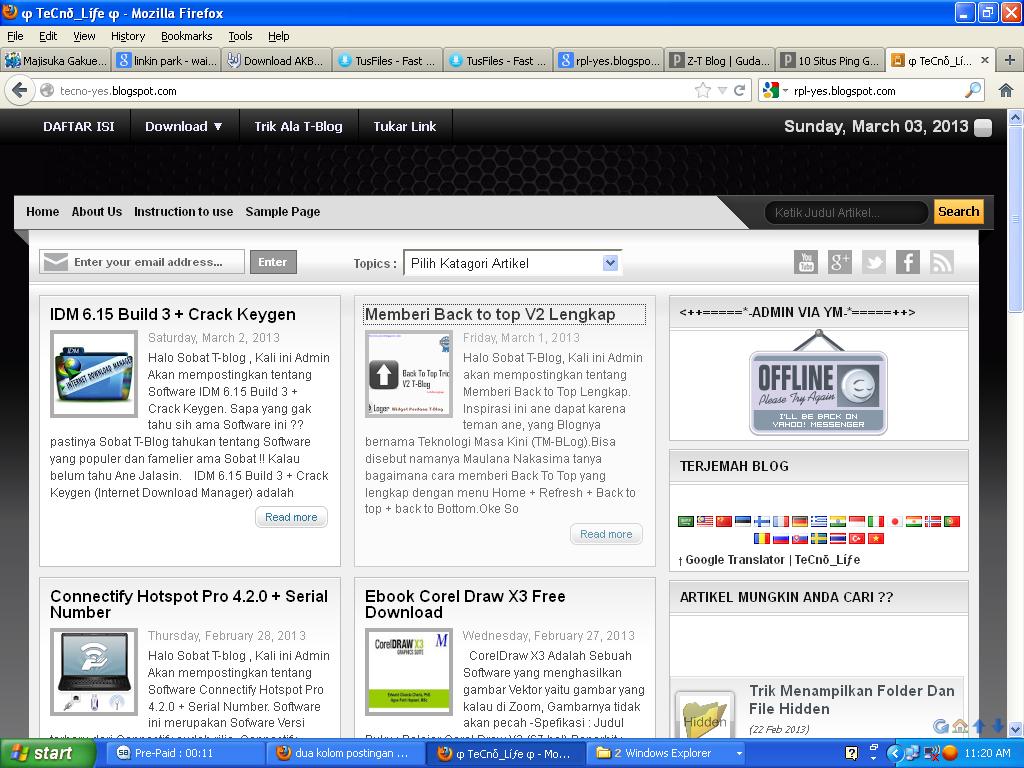Reload the page with refresh icon
This screenshot has height=768, width=1024.
click(x=739, y=90)
